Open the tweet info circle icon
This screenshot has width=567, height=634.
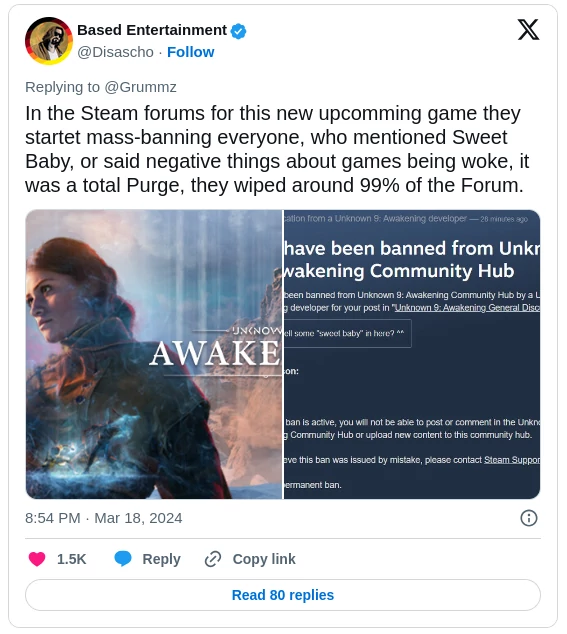pos(529,518)
